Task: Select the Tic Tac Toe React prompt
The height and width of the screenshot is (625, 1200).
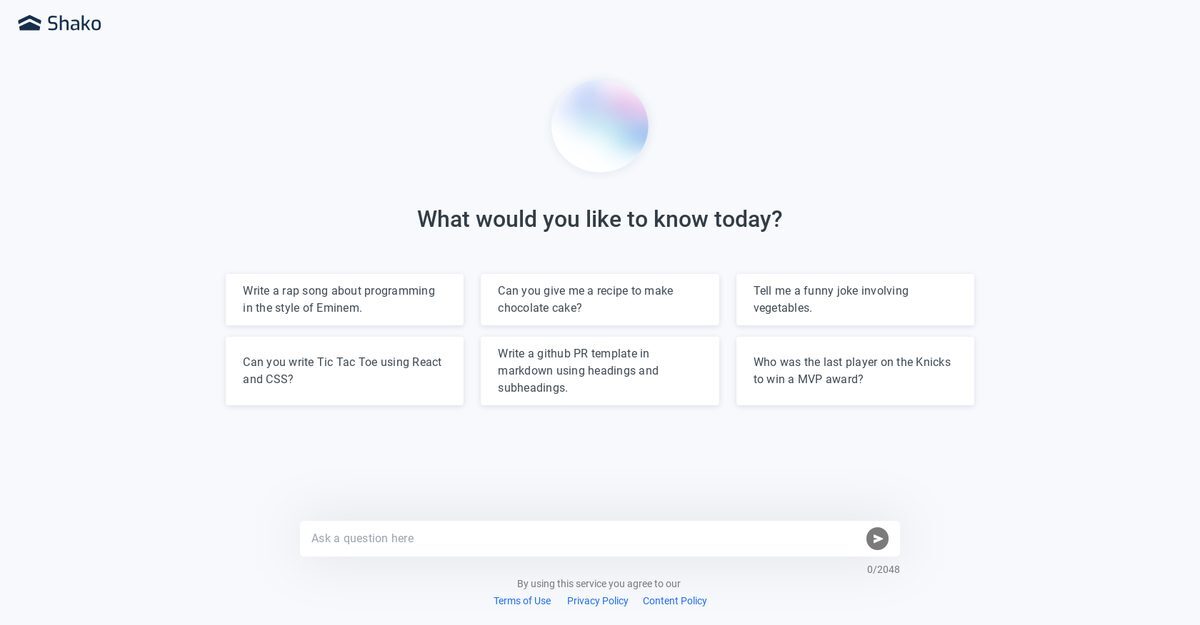Action: (345, 371)
